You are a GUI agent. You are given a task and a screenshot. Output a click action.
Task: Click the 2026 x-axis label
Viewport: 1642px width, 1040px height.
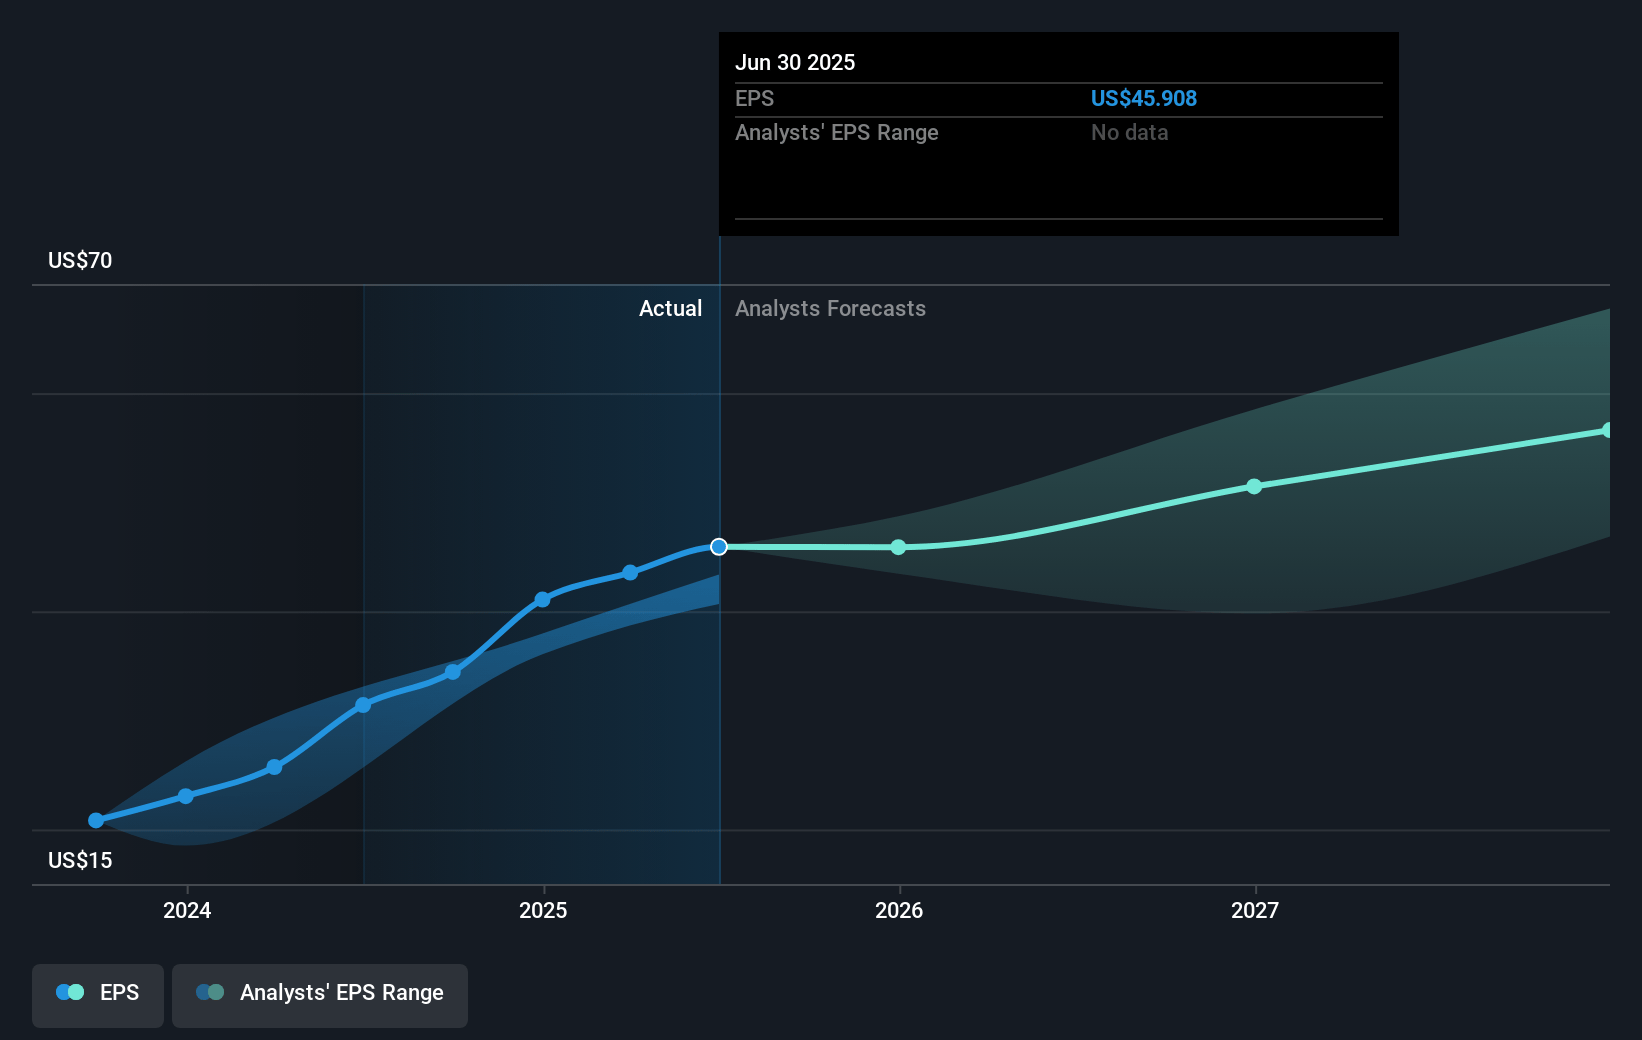point(899,910)
